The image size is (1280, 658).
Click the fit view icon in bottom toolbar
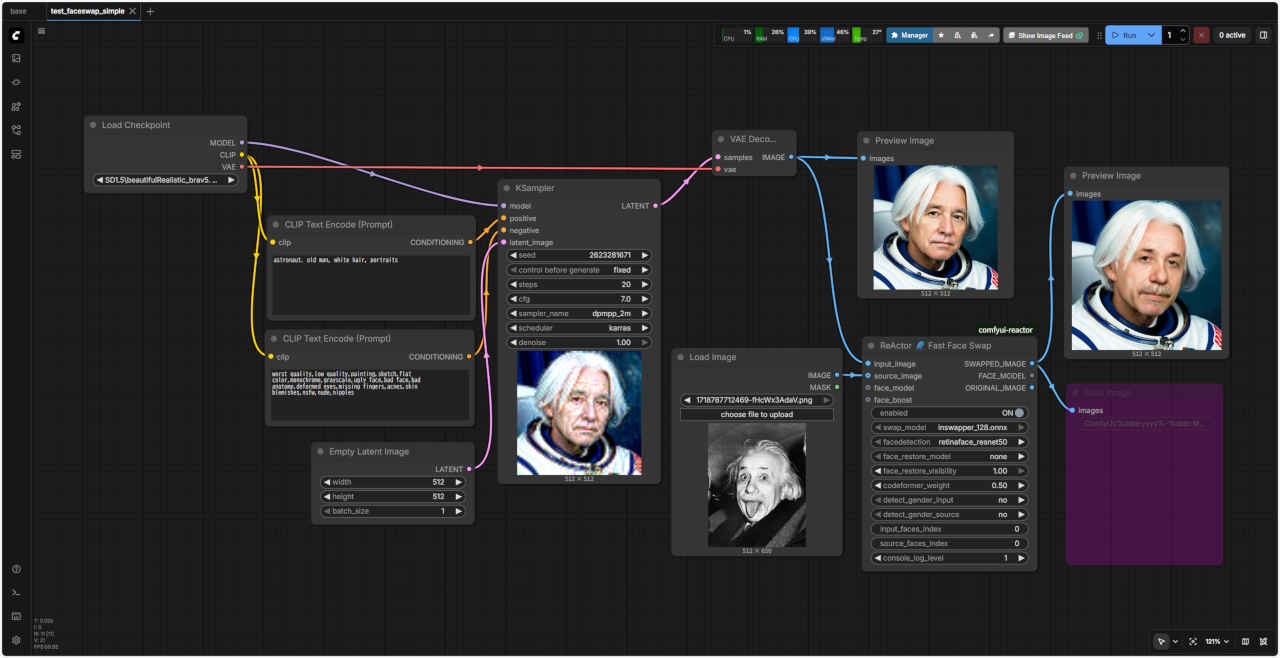coord(1193,641)
